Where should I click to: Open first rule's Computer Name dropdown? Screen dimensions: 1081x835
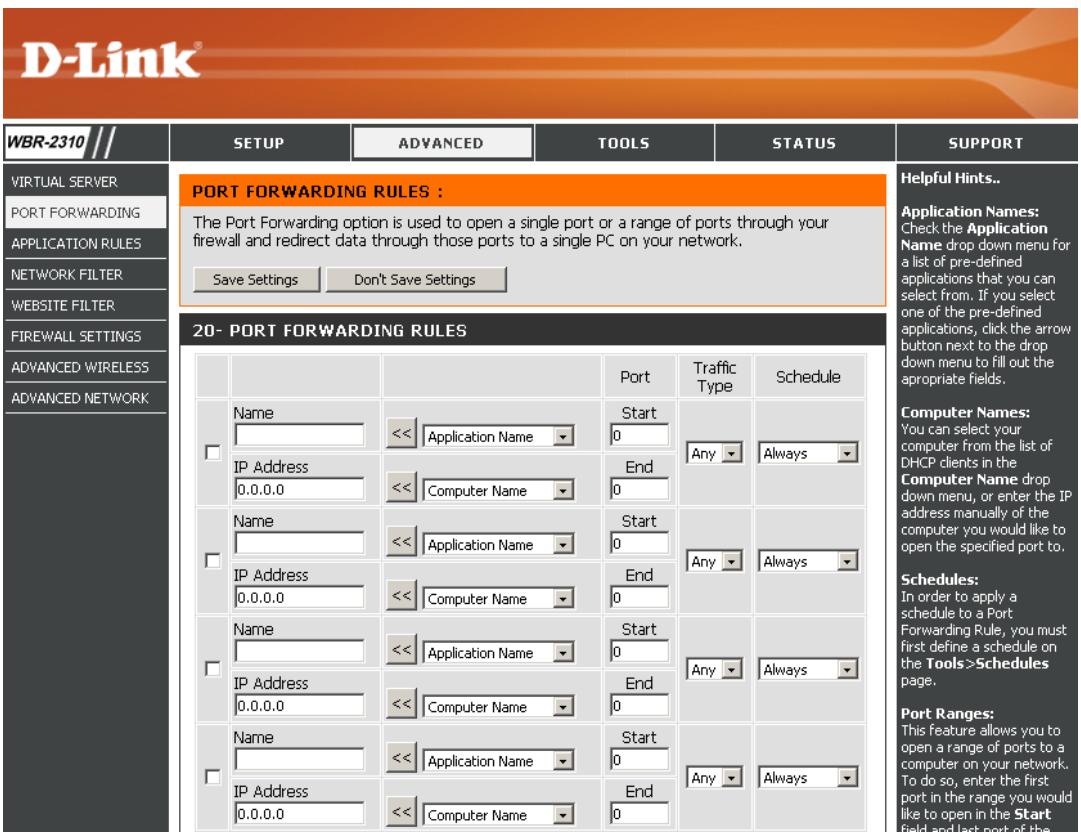pos(498,490)
